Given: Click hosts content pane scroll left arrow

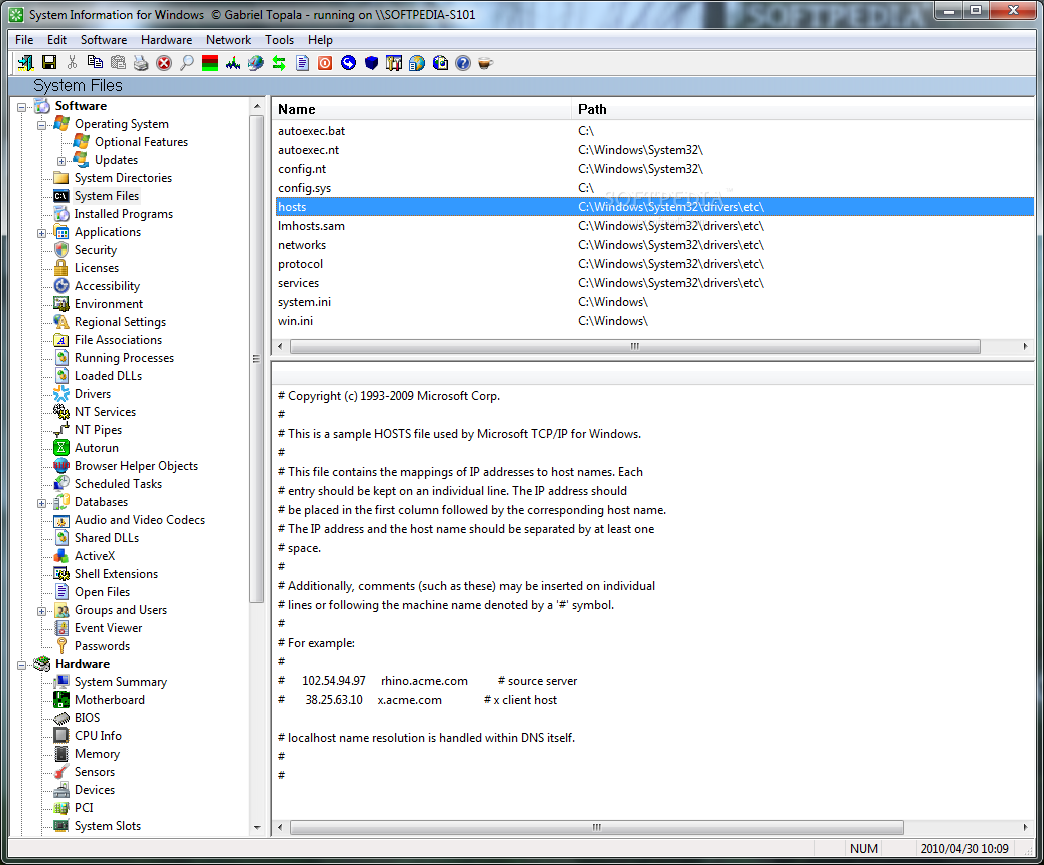Looking at the screenshot, I should point(280,827).
